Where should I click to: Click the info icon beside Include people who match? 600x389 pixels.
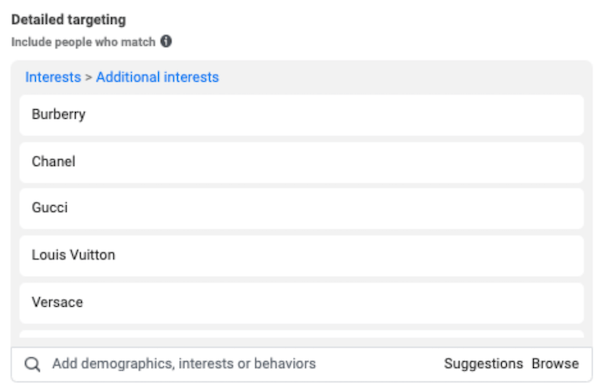[x=166, y=41]
